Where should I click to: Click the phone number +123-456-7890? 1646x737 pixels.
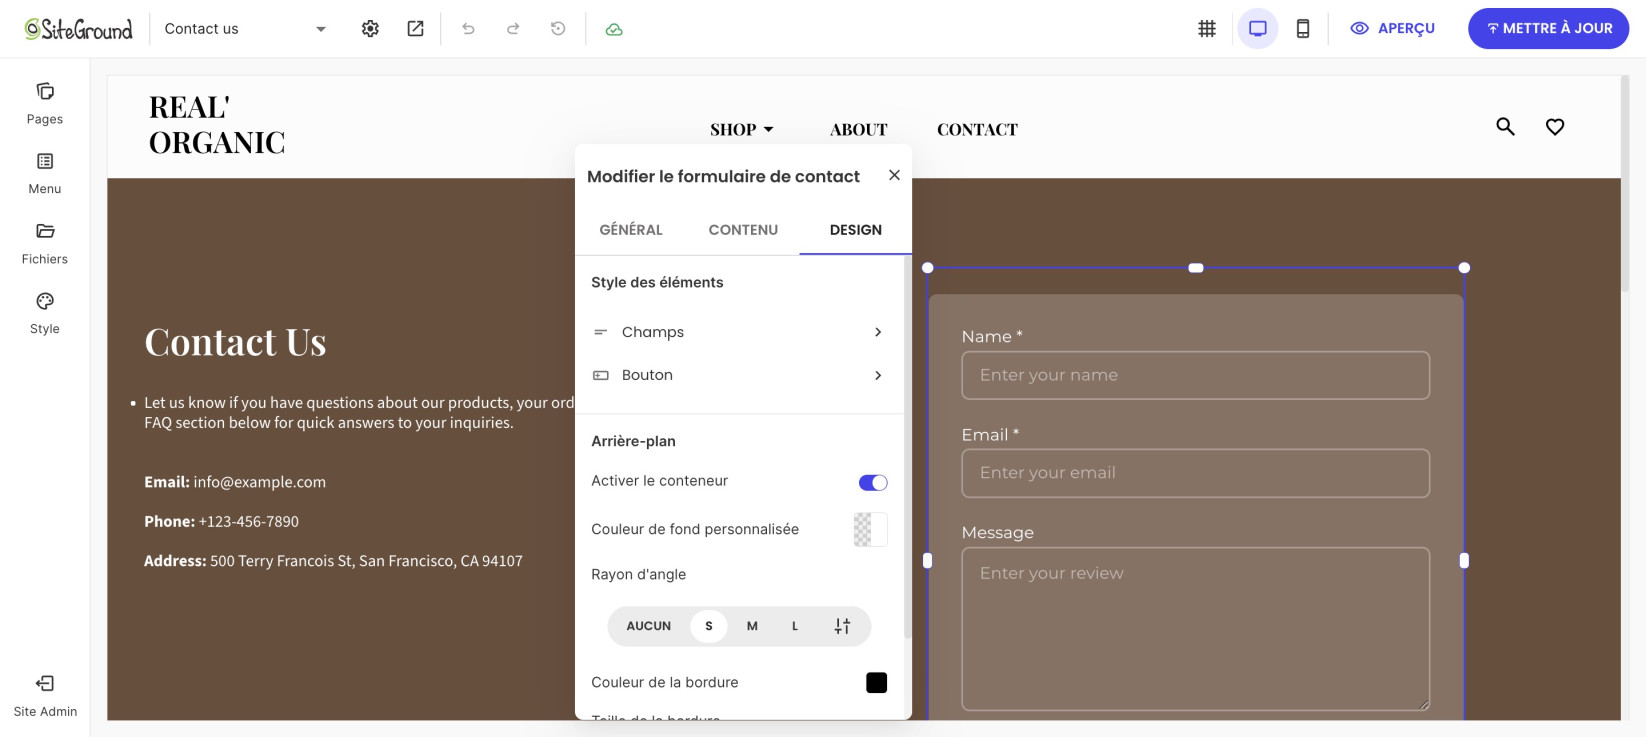coord(249,522)
